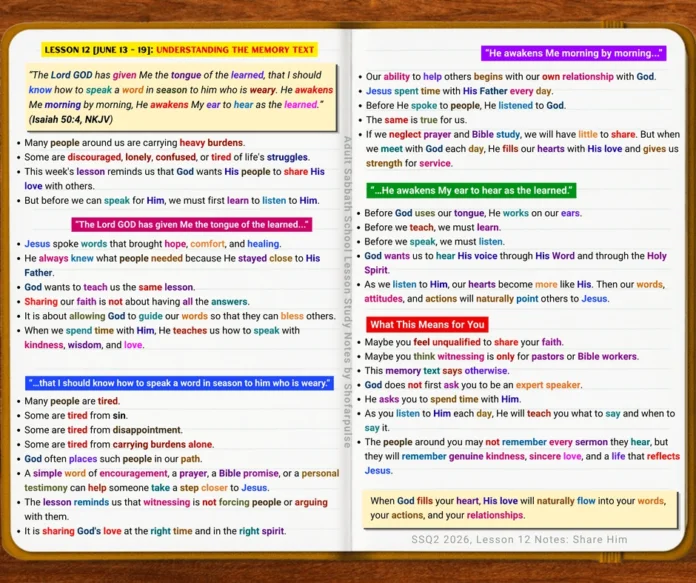This screenshot has height=583, width=696.
Task: Click 'Maybe you feel unqualified to share your faith.'
Action: 464,342
